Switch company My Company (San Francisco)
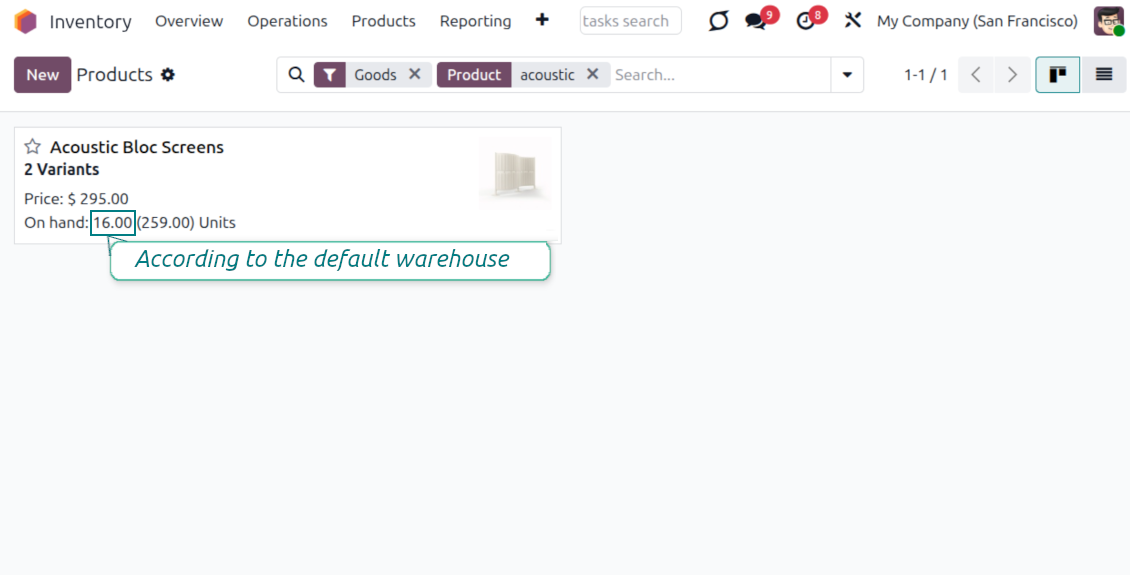The width and height of the screenshot is (1130, 575). point(977,22)
